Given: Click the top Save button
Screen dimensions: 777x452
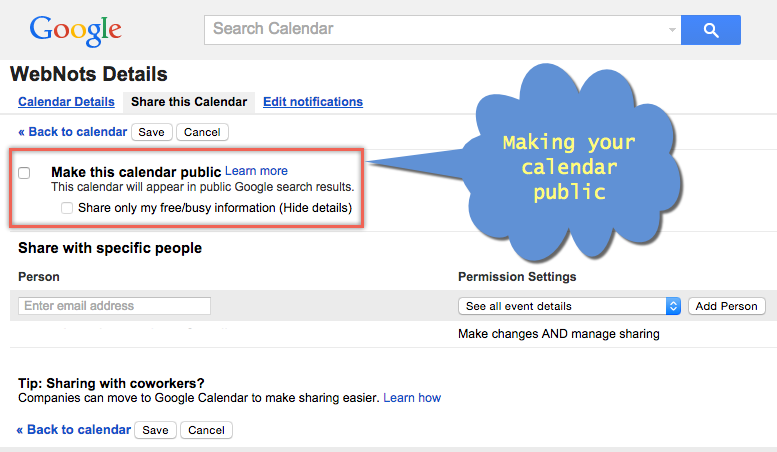Looking at the screenshot, I should (151, 132).
